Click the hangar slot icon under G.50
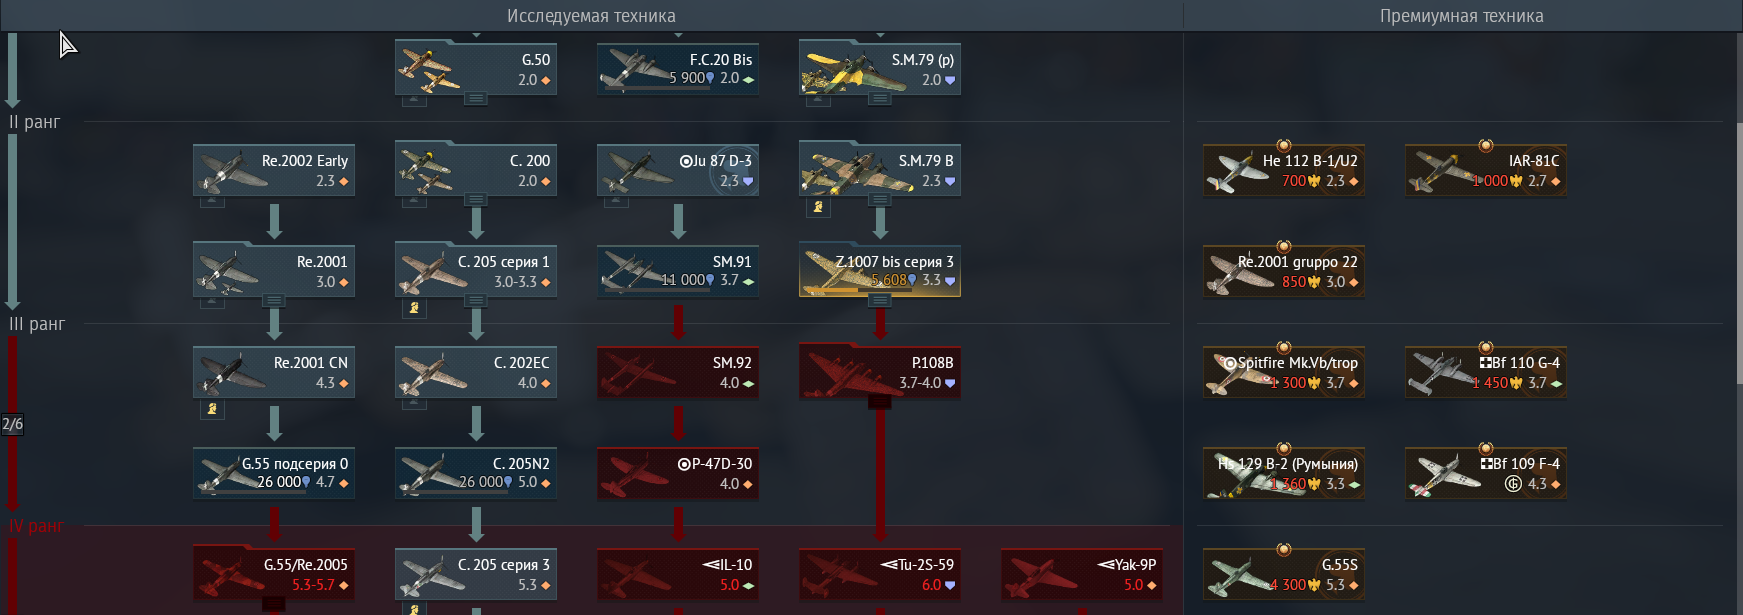 click(414, 100)
